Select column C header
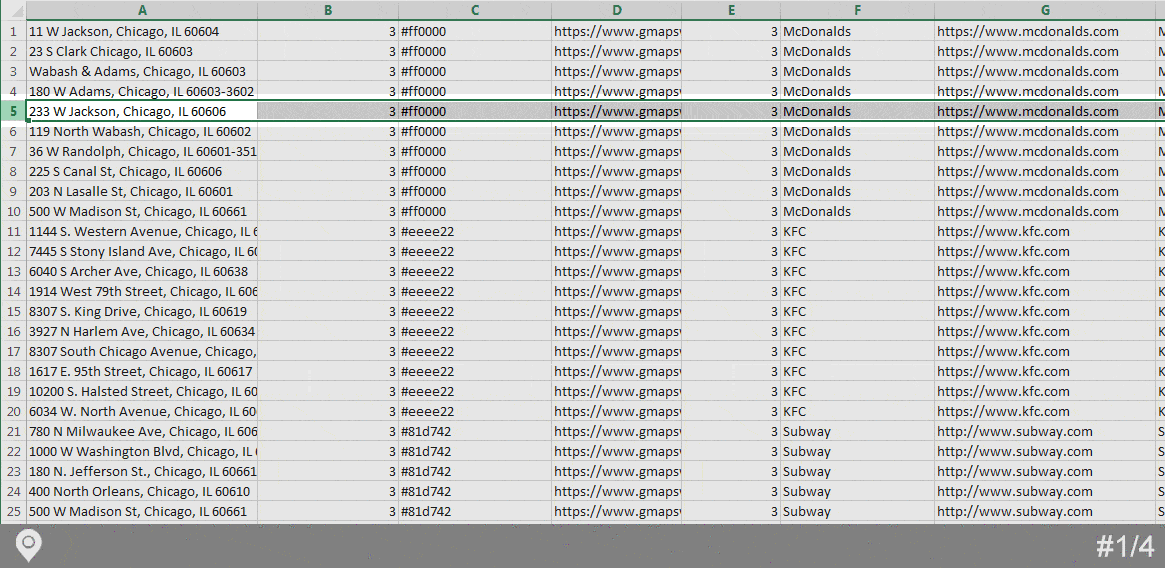 (475, 10)
